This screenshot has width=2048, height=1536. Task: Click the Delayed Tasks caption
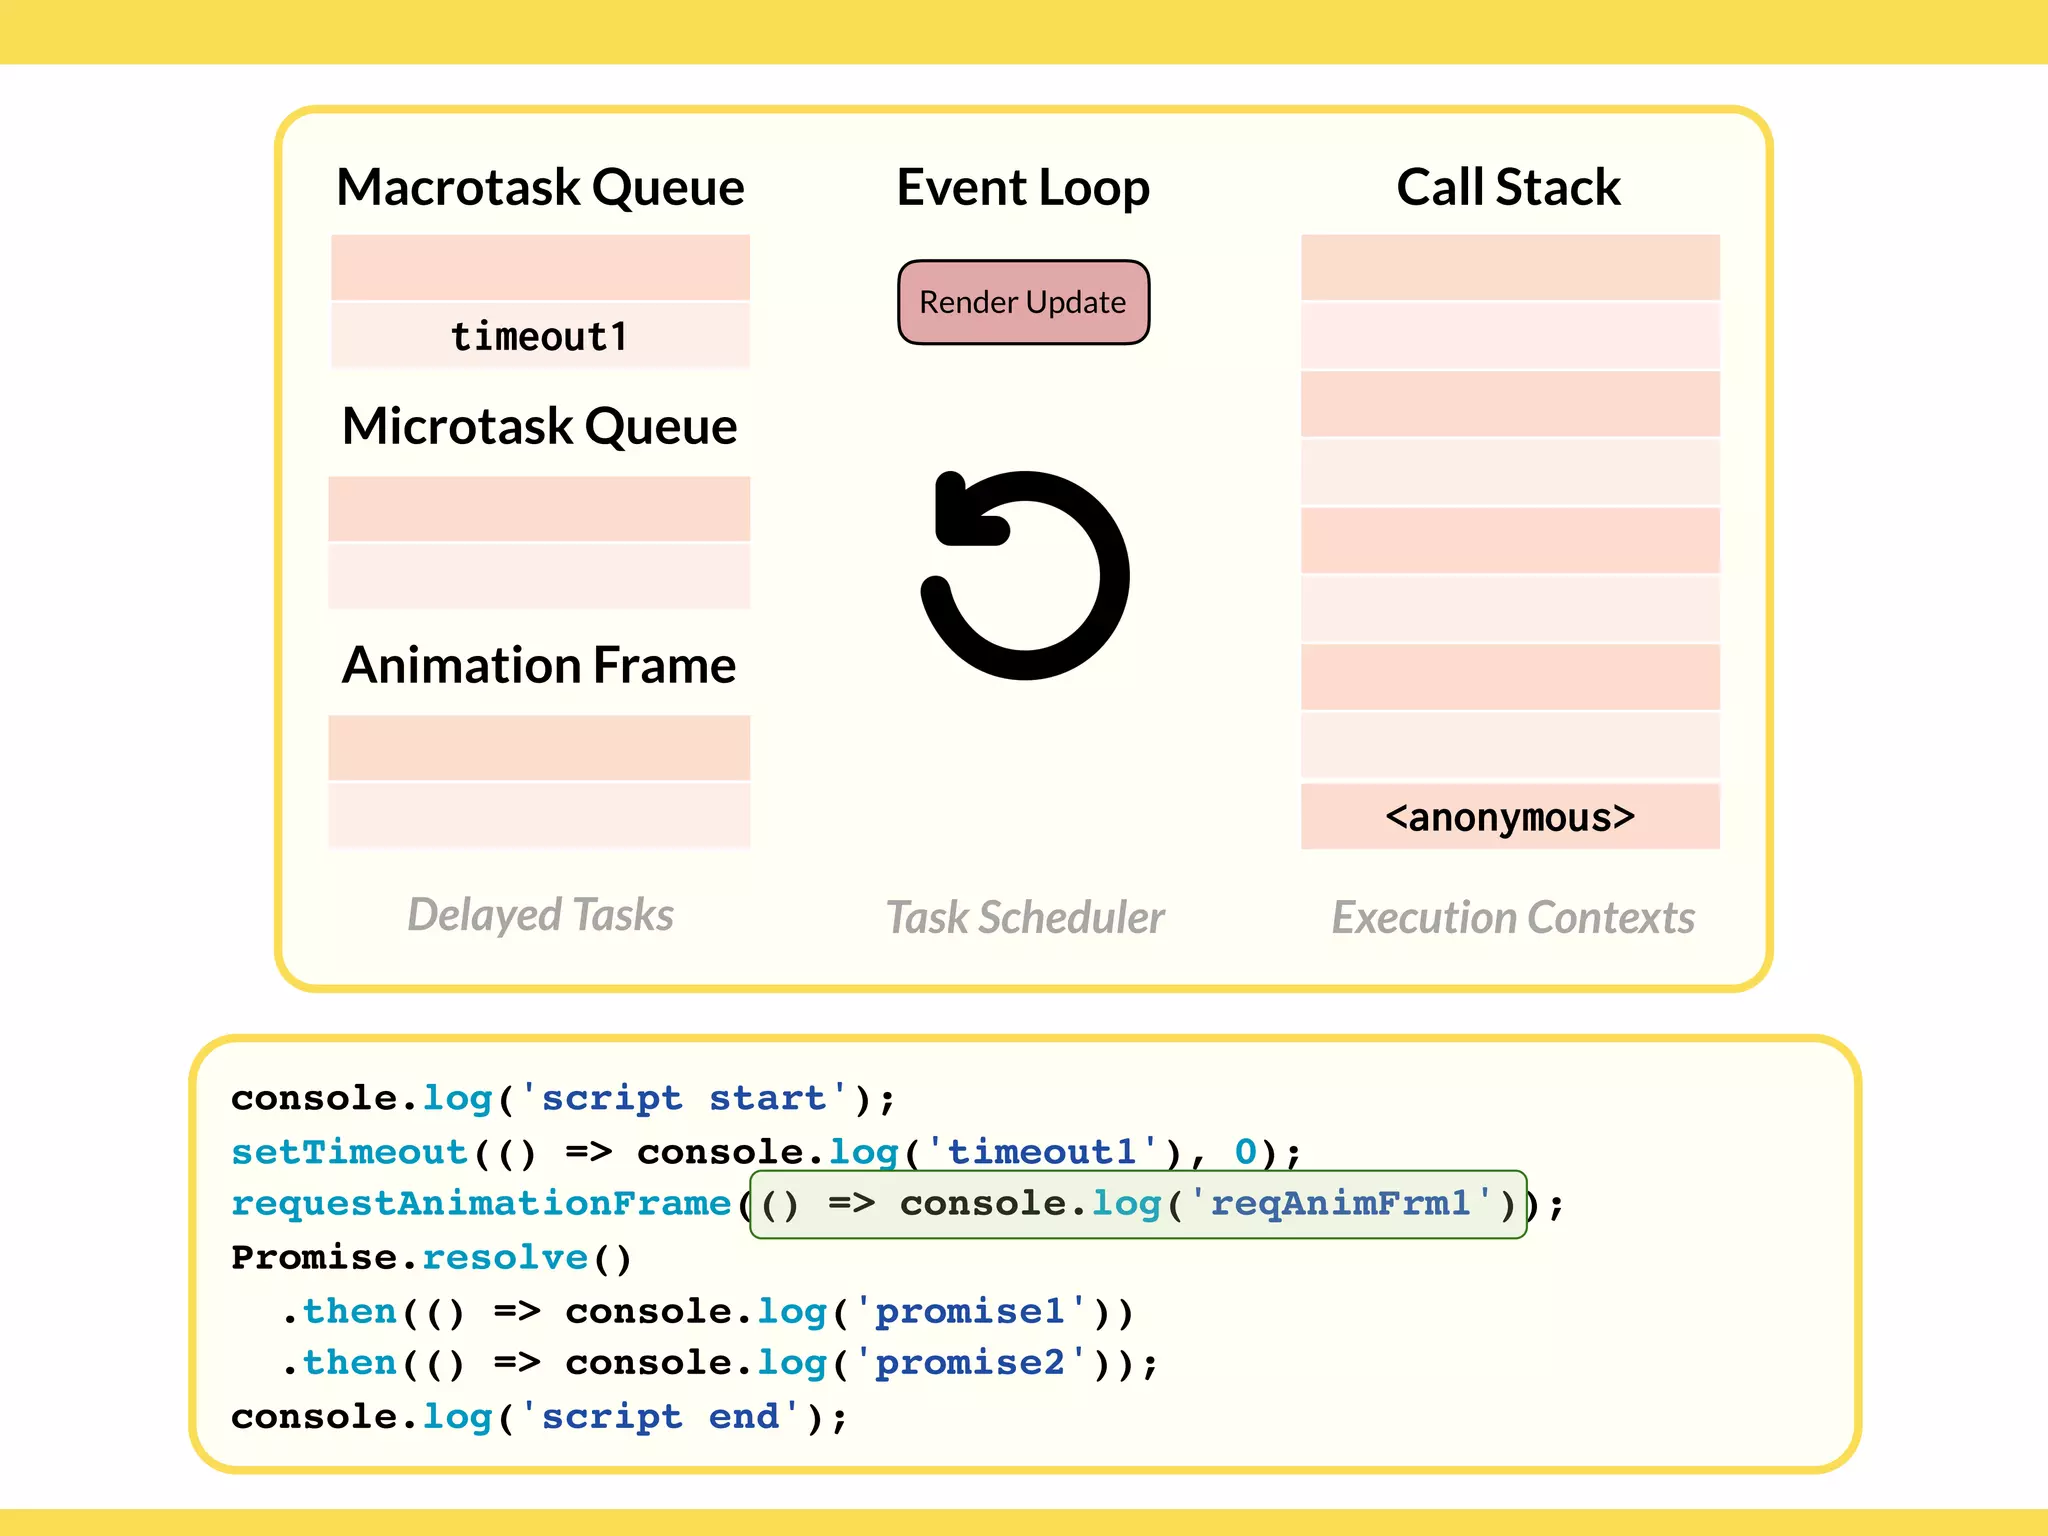(540, 915)
